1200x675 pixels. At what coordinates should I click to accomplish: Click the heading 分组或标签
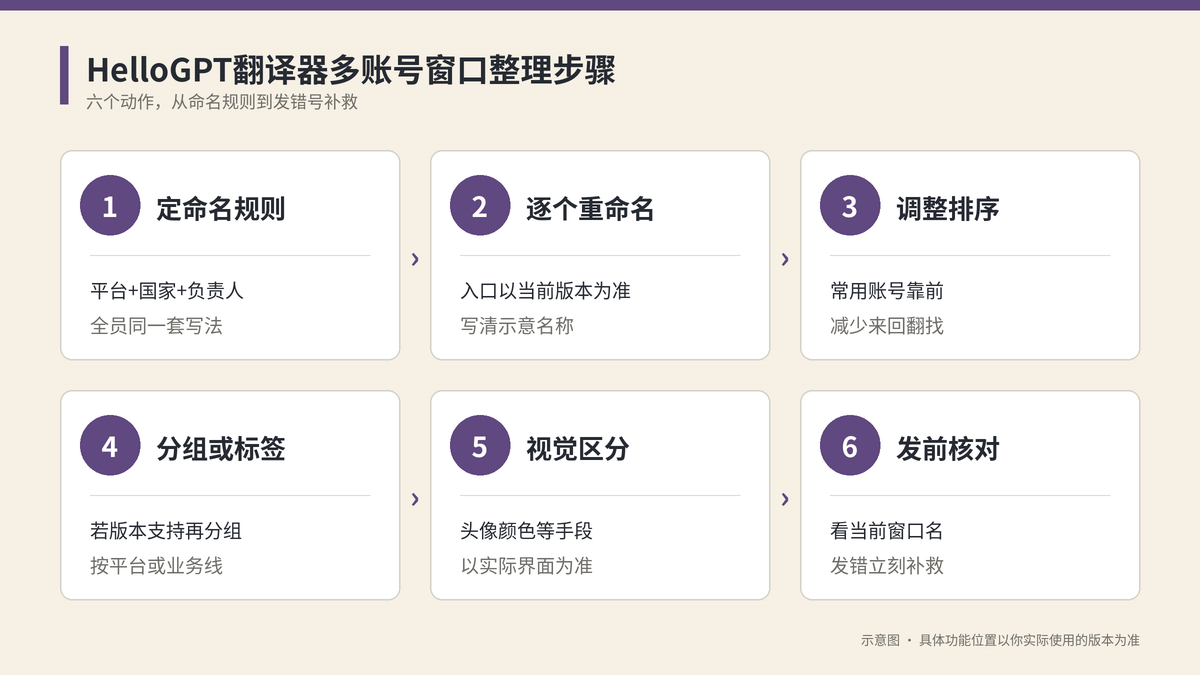pyautogui.click(x=221, y=448)
